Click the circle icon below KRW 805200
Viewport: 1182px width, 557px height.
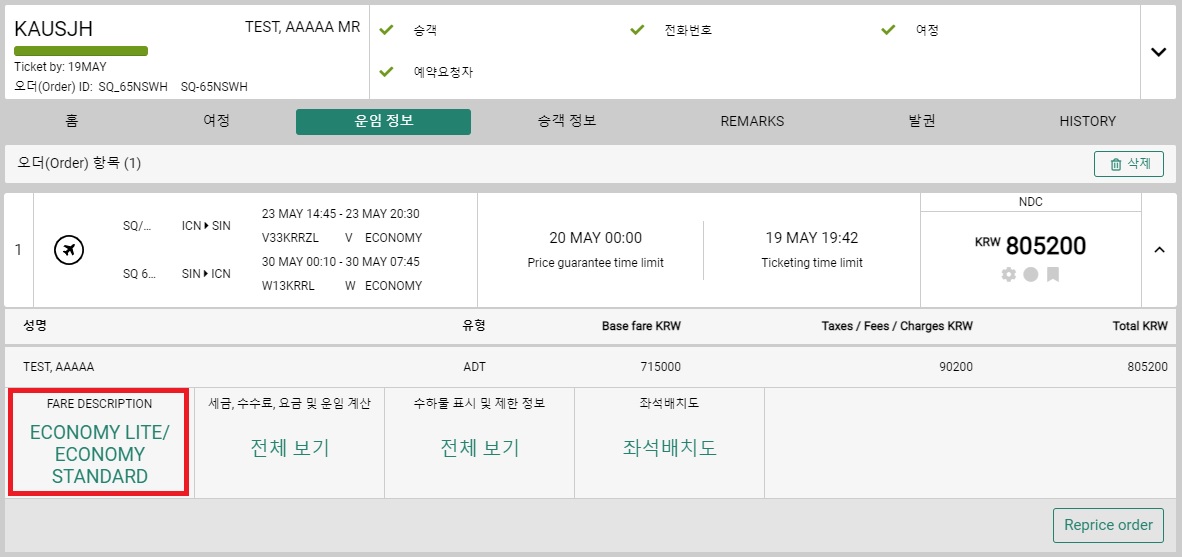point(1030,275)
